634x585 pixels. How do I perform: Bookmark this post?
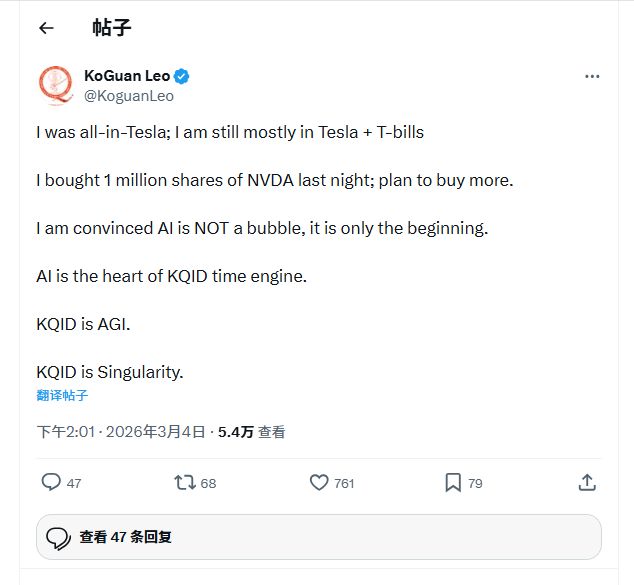pyautogui.click(x=453, y=482)
